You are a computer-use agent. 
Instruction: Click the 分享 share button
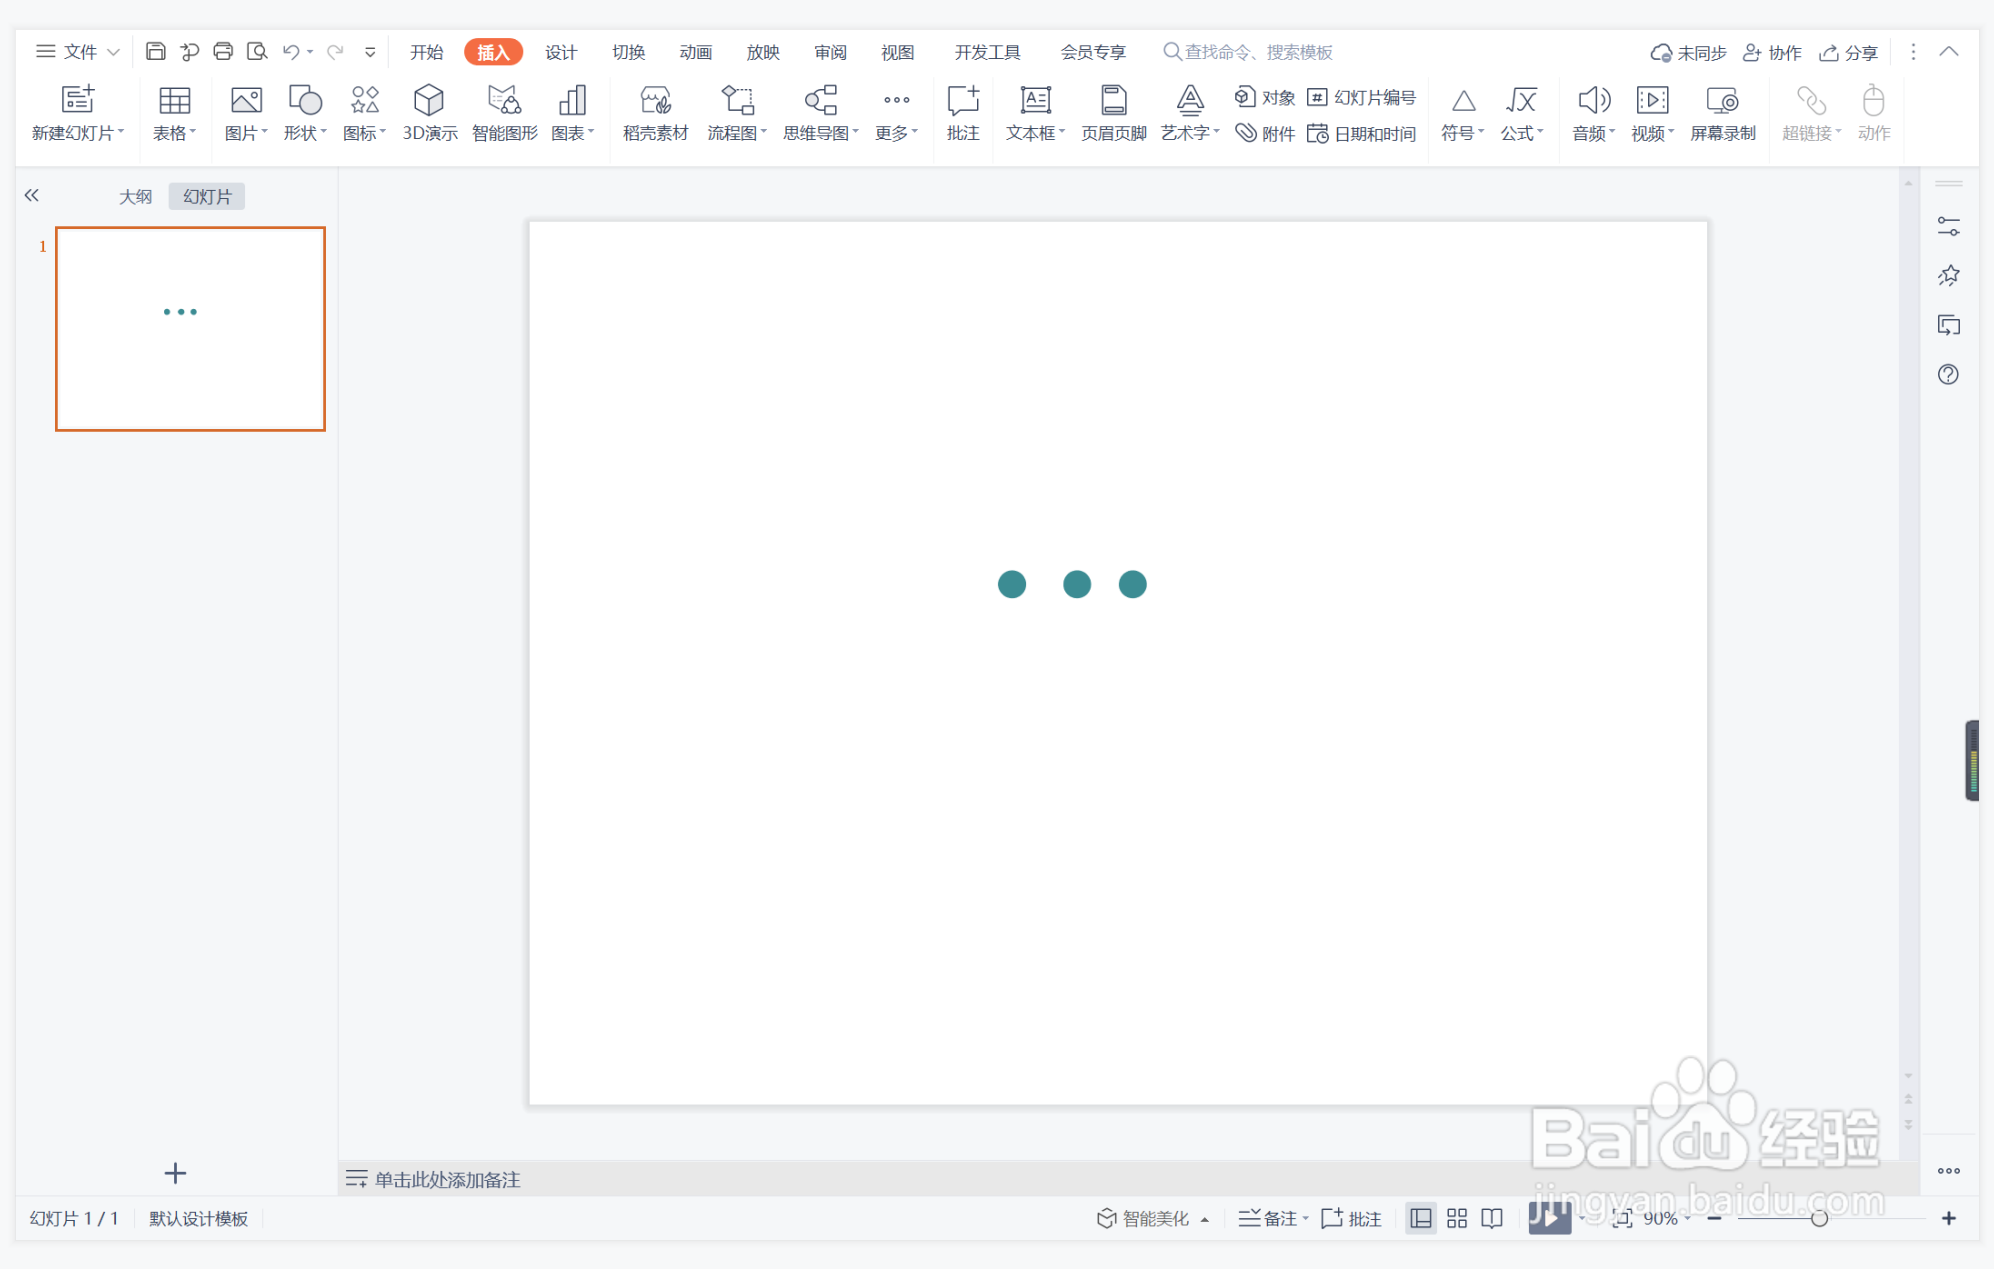point(1848,52)
